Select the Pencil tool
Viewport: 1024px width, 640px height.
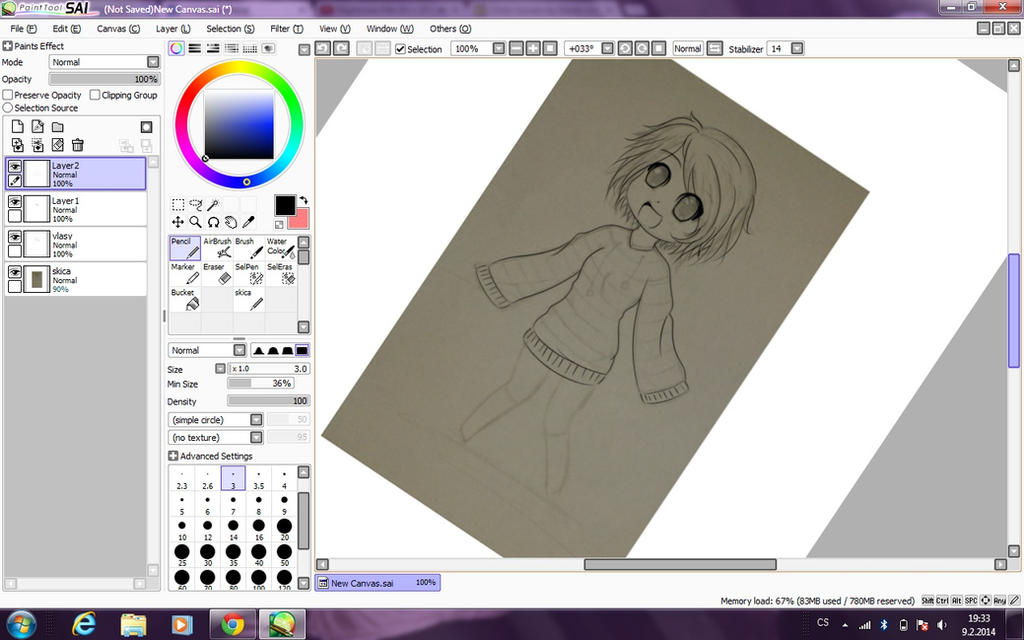185,248
